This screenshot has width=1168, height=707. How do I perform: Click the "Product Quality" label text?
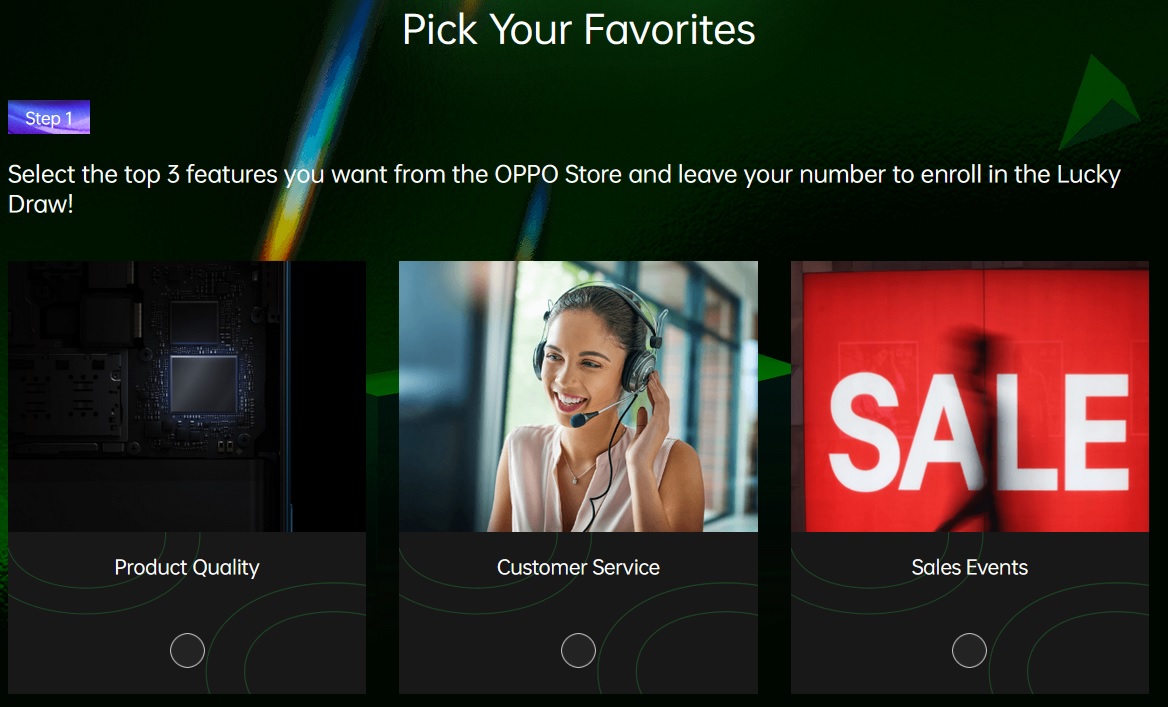pos(187,568)
